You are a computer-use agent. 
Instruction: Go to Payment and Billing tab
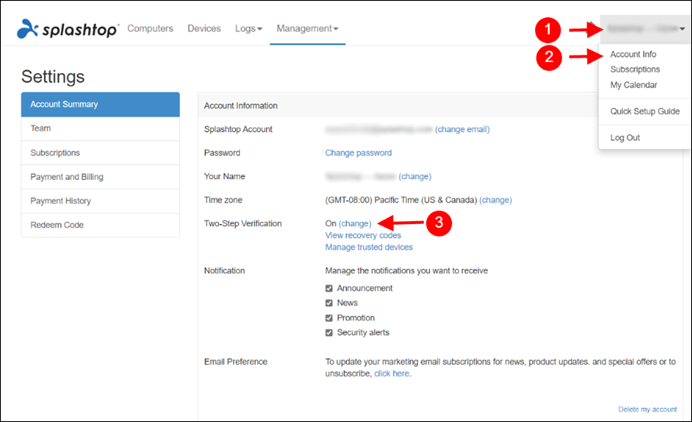point(100,177)
